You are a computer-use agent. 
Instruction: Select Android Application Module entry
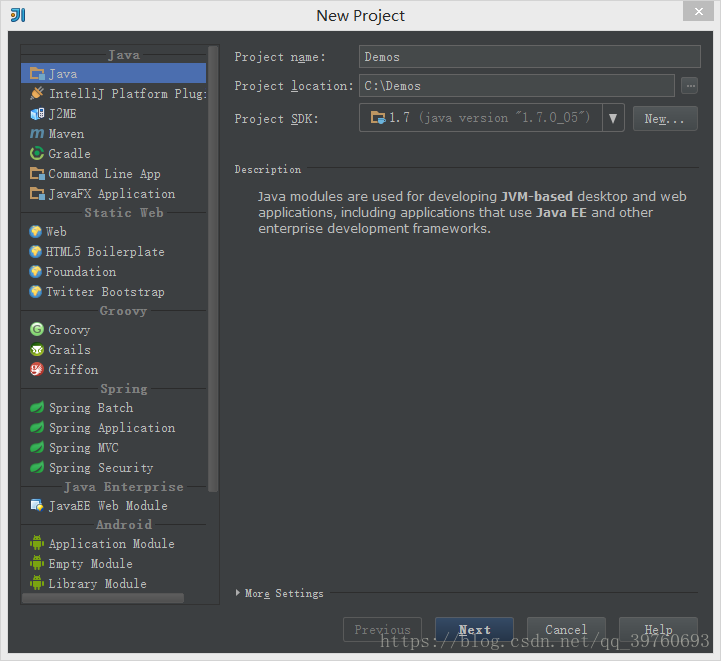point(114,543)
